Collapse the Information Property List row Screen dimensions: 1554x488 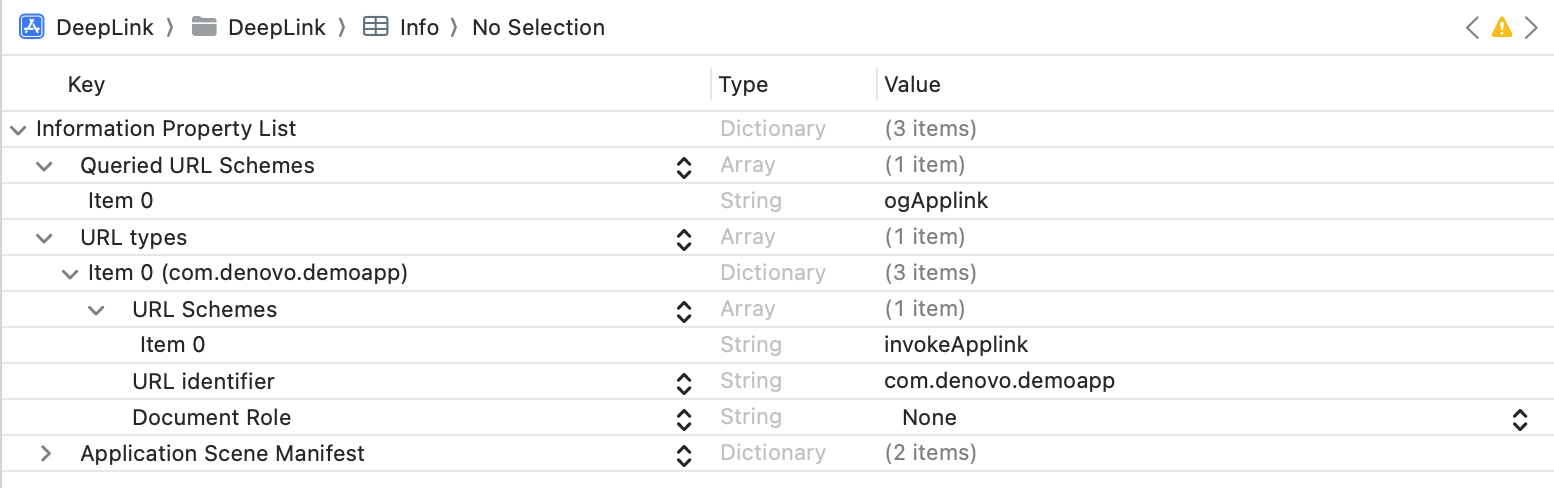pyautogui.click(x=18, y=129)
